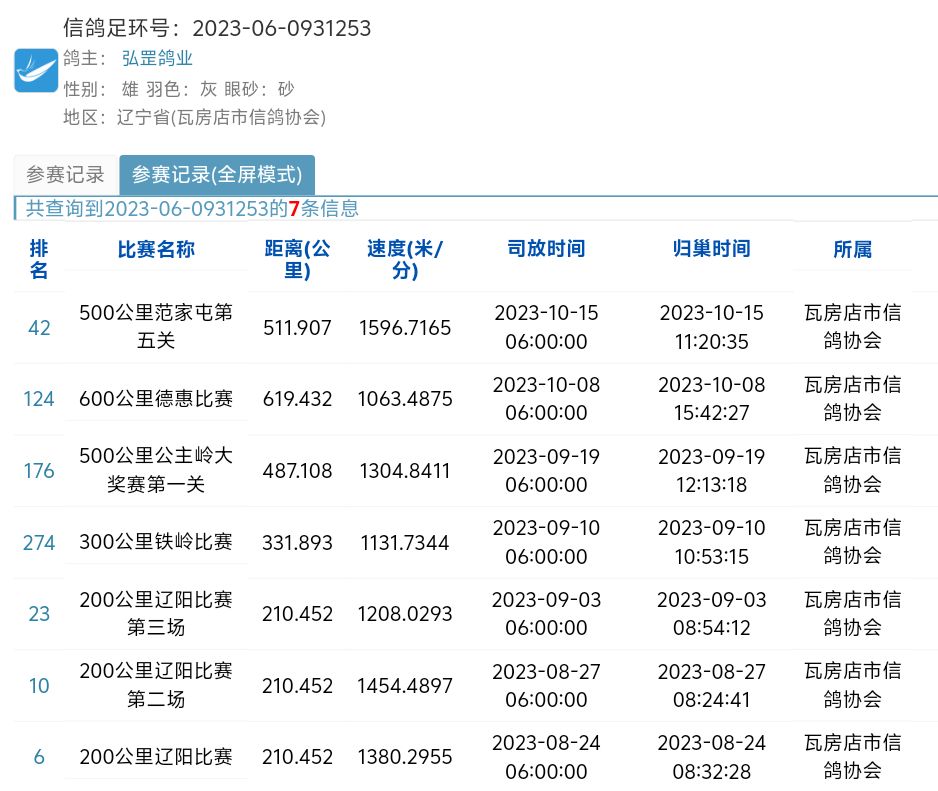Click the 排名 column header
Image resolution: width=938 pixels, height=791 pixels.
[39, 259]
